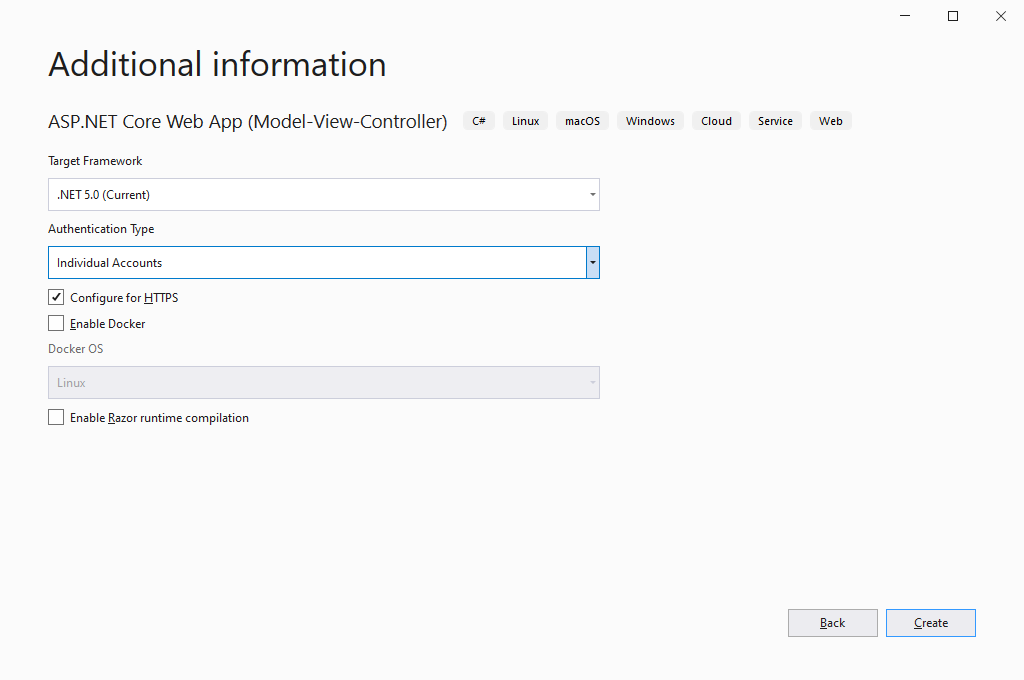
Task: Toggle the Configure for HTTPS checkbox
Action: tap(56, 297)
